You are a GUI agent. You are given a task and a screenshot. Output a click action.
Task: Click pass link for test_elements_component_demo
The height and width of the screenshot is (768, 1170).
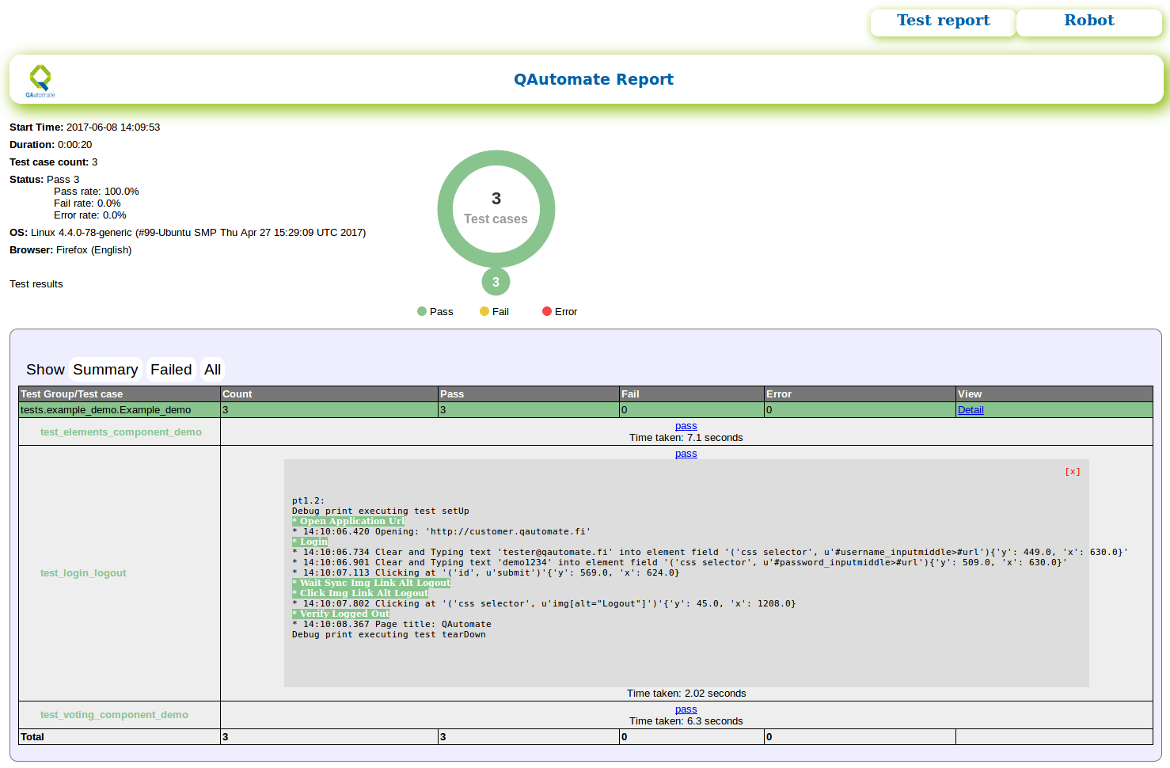point(686,426)
